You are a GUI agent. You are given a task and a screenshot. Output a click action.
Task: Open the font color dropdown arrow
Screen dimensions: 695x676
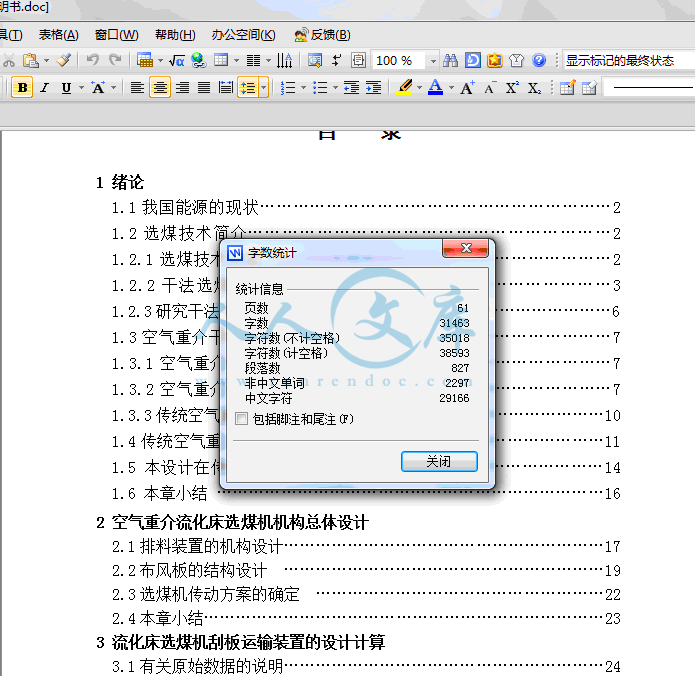tap(451, 88)
